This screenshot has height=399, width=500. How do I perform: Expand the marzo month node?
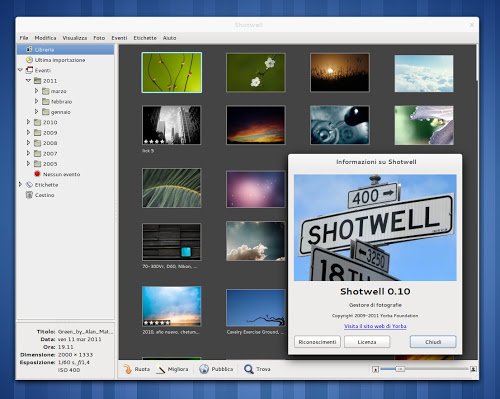tap(36, 91)
